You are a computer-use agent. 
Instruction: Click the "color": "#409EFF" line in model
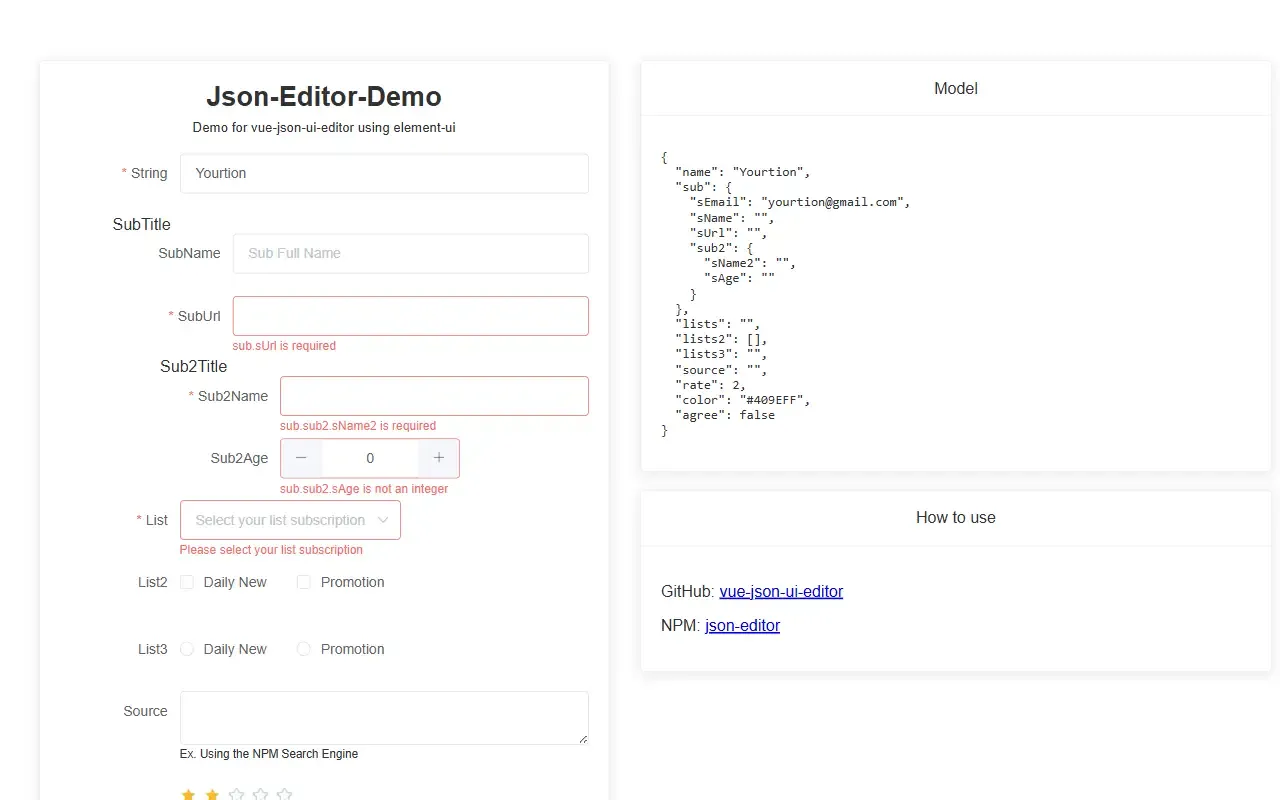[742, 400]
